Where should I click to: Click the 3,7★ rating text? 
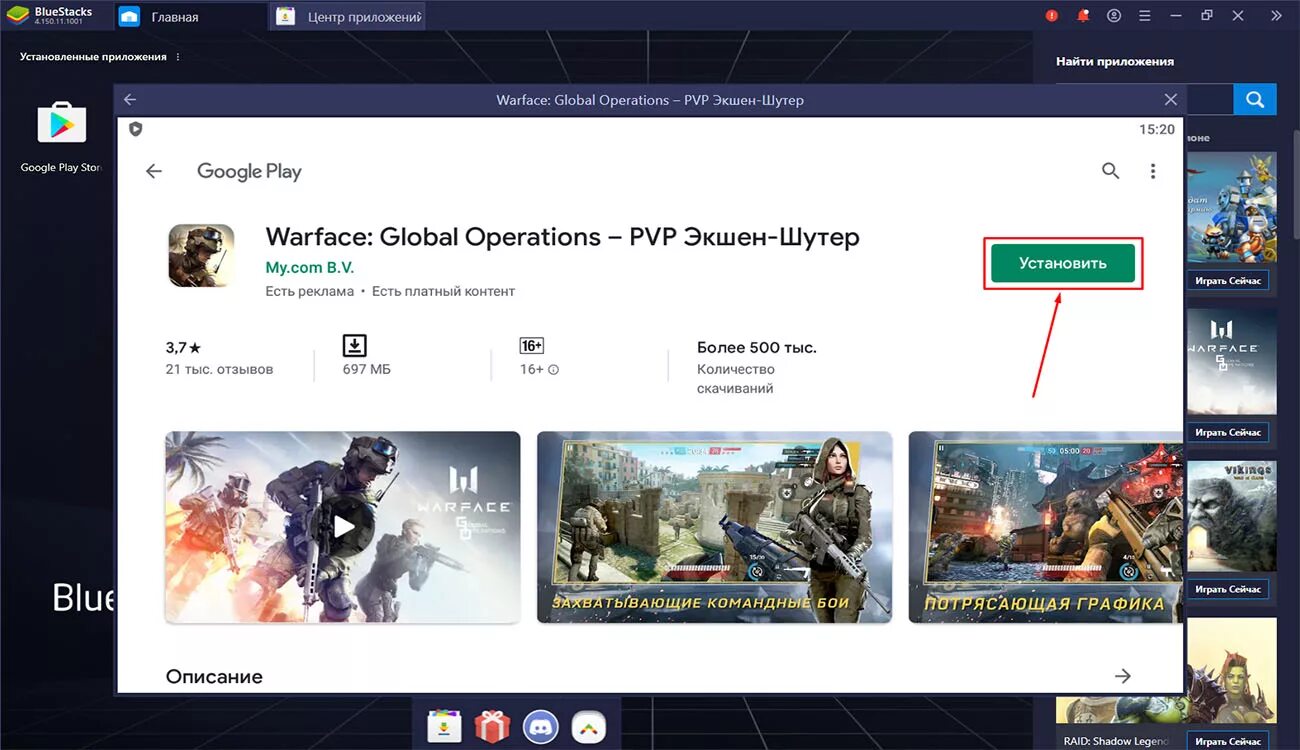[x=183, y=348]
